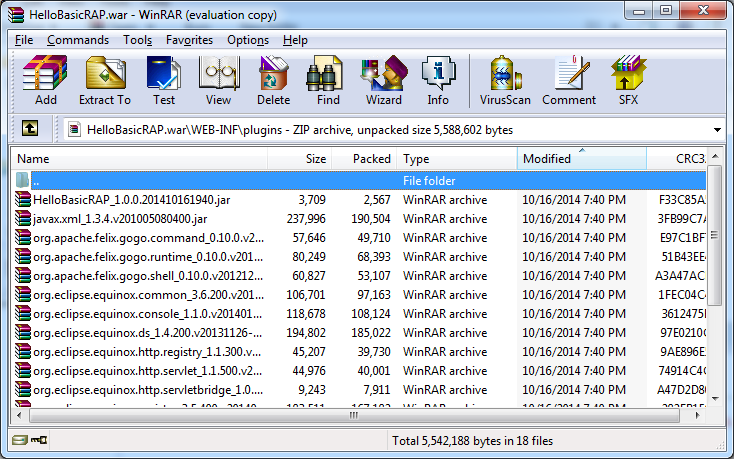Click icon of javax.xml_1.3.4 jar

[23, 219]
